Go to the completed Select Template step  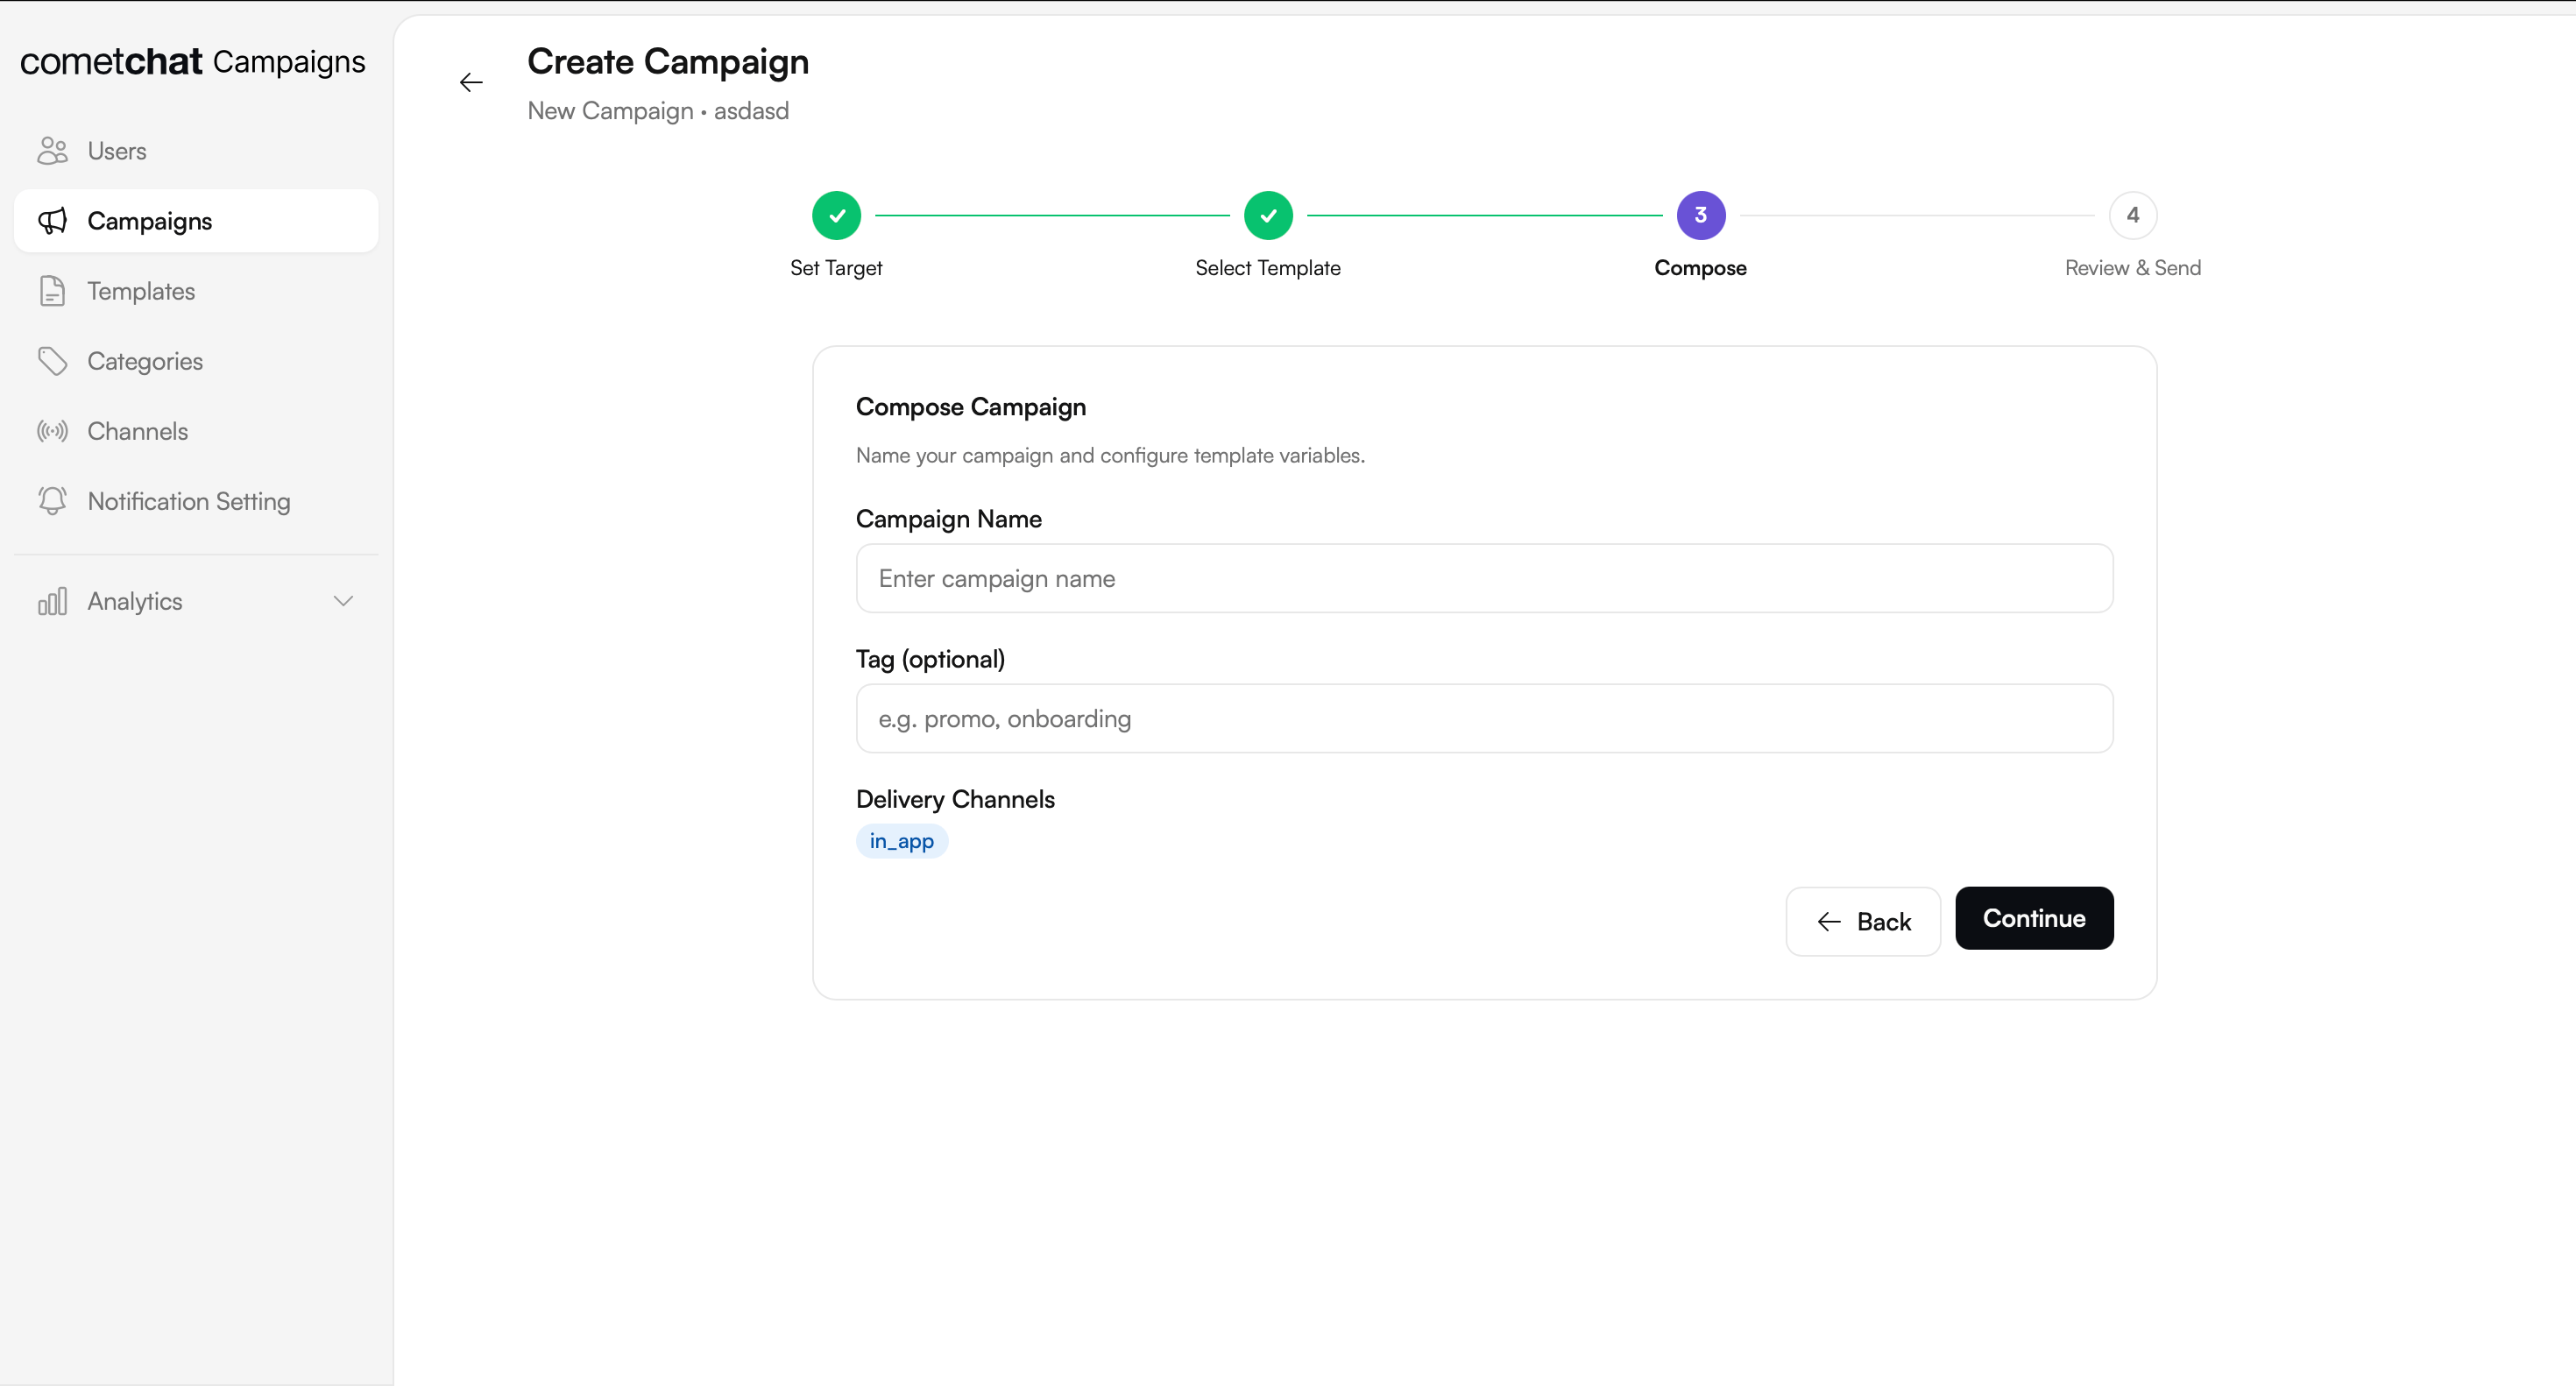click(1268, 215)
